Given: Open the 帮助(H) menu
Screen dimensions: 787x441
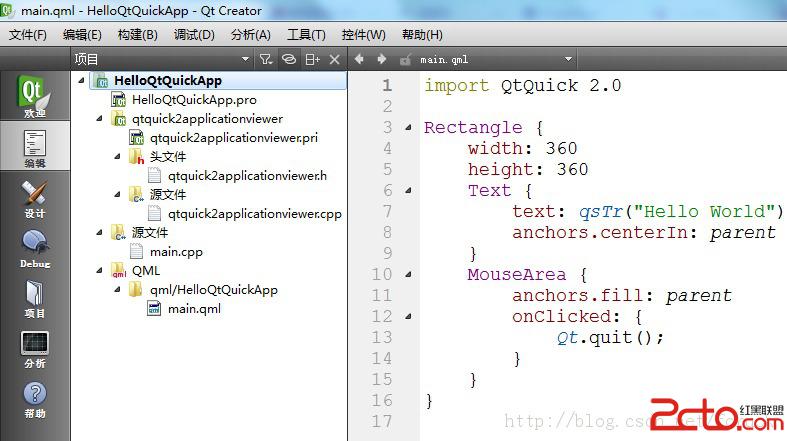Looking at the screenshot, I should click(422, 35).
